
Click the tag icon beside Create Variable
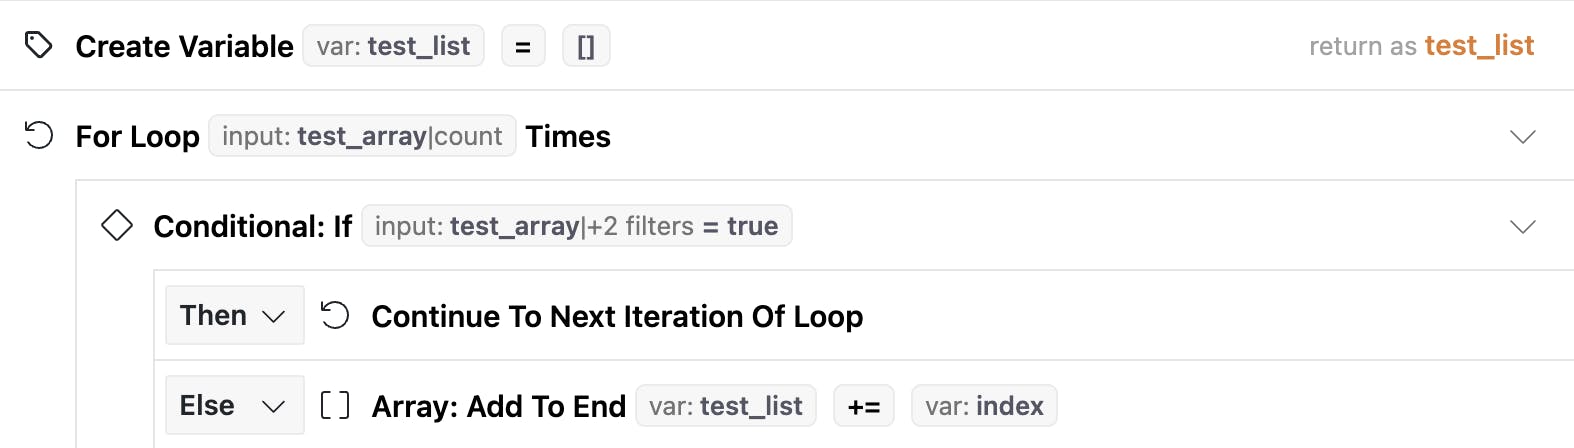tap(38, 45)
